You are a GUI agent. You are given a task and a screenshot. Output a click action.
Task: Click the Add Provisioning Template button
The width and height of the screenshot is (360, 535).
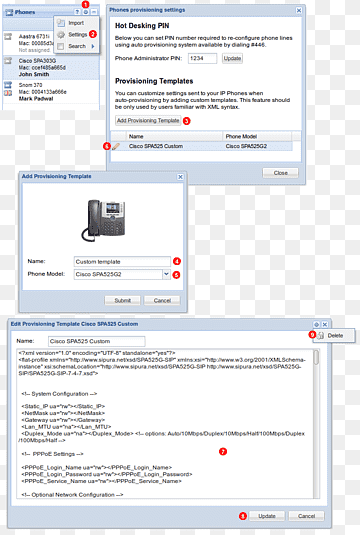[x=148, y=121]
